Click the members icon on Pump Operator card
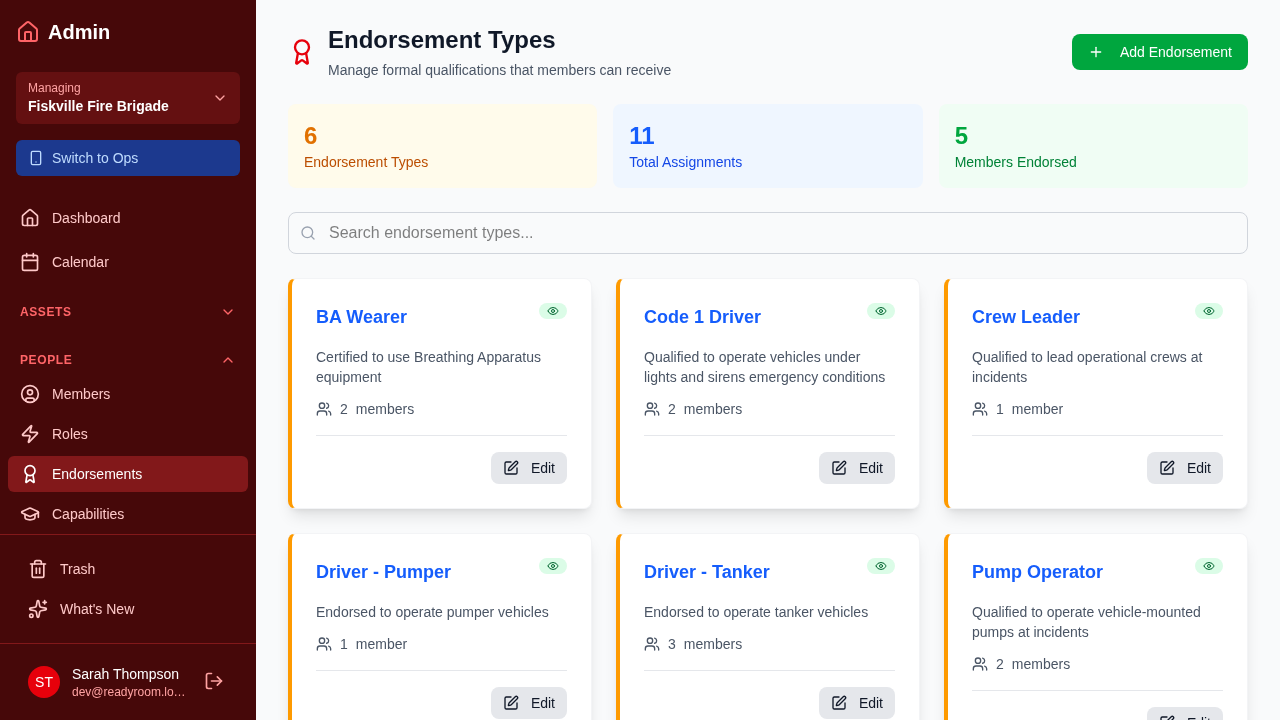The image size is (1280, 720). point(980,664)
